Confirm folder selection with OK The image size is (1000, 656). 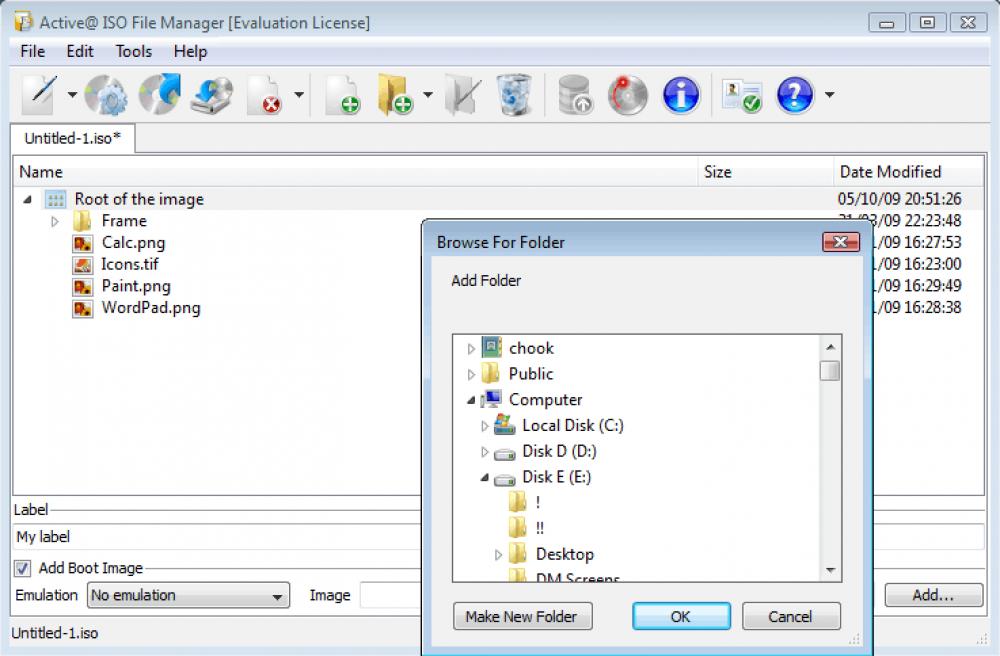coord(681,616)
